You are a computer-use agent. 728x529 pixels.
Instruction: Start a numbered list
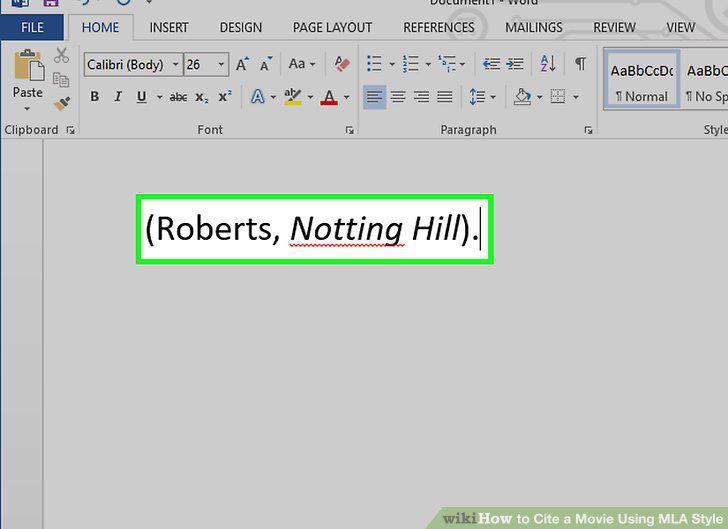(410, 64)
